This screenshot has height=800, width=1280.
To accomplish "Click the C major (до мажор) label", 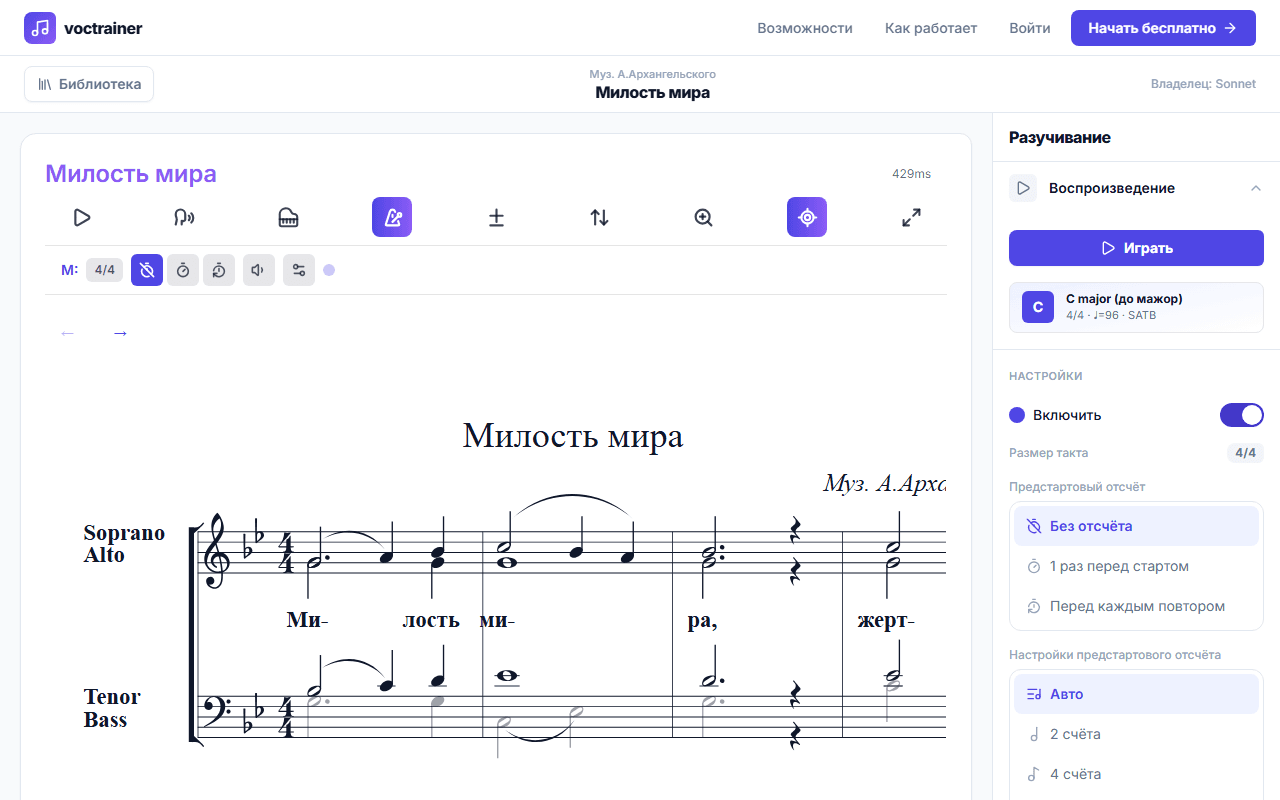I will pos(1124,298).
